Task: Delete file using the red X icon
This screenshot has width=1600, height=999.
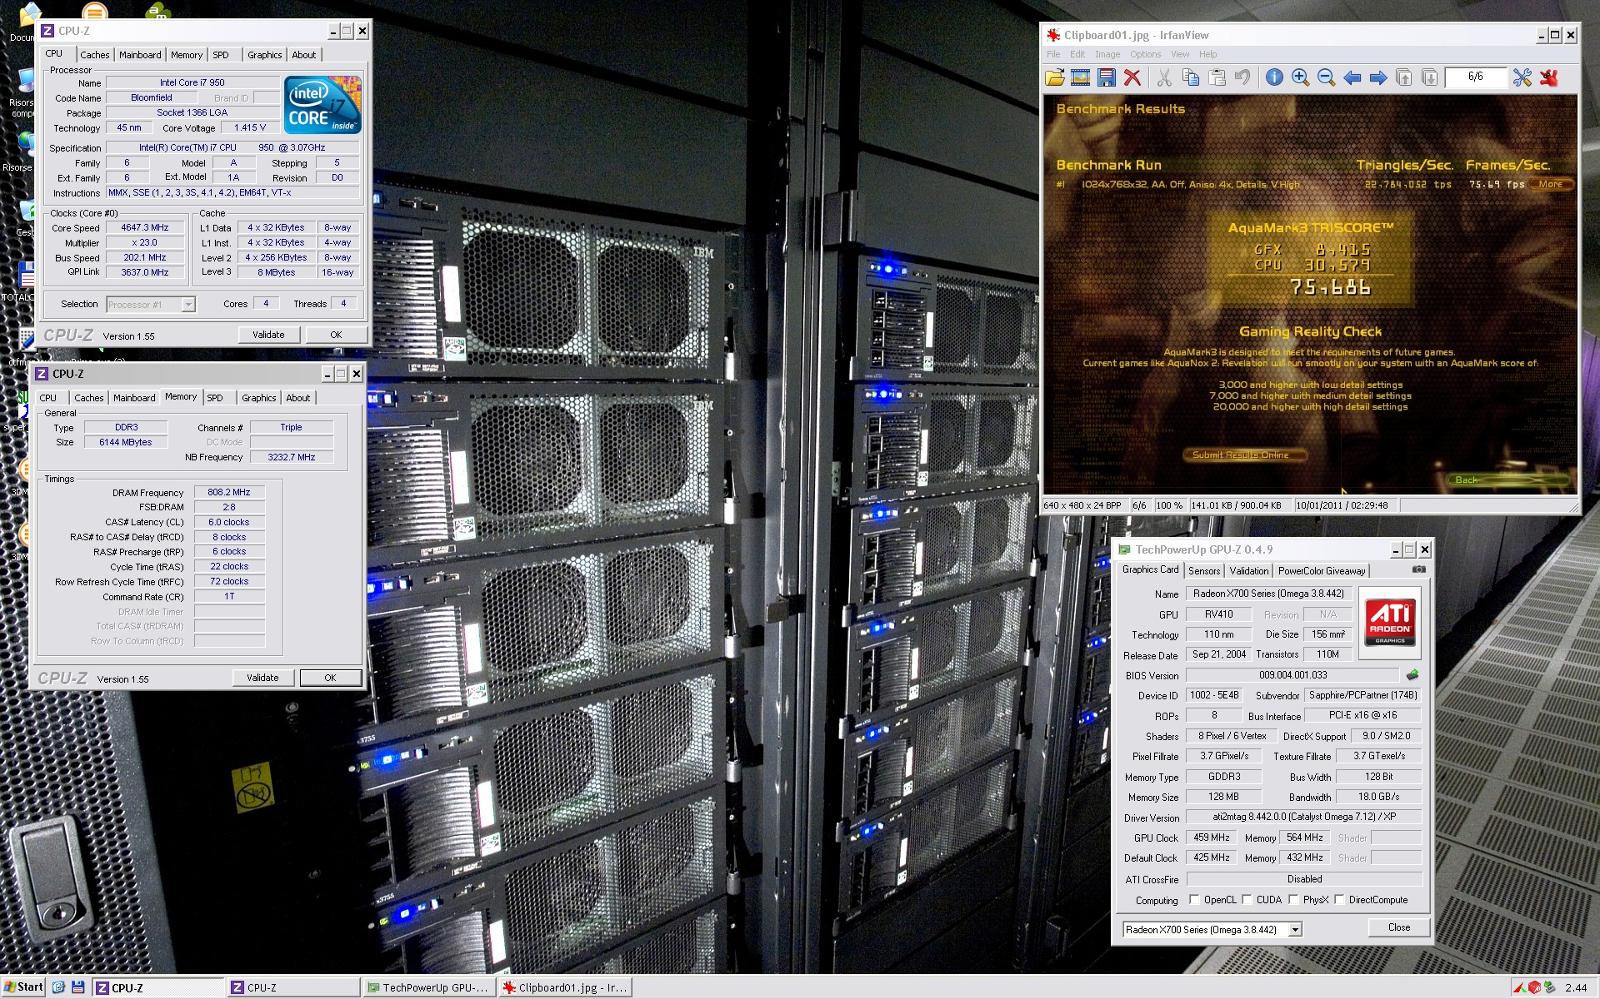Action: click(1132, 77)
